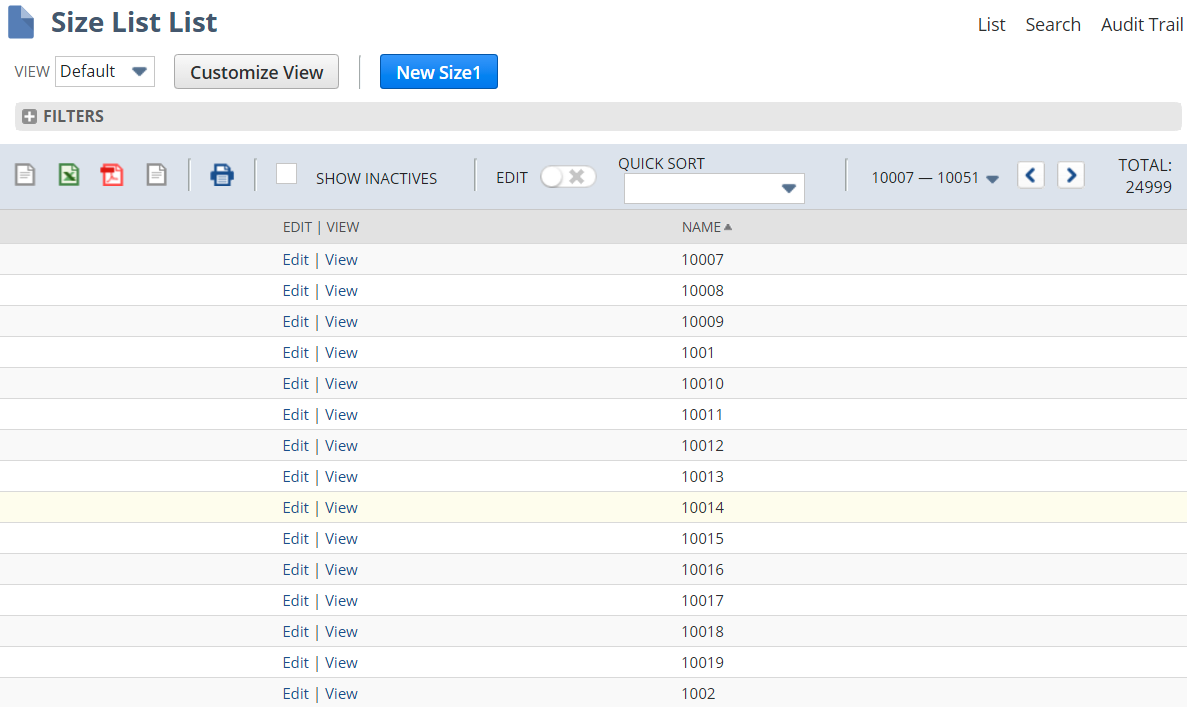
Task: Click the Size List List title
Action: tap(134, 23)
